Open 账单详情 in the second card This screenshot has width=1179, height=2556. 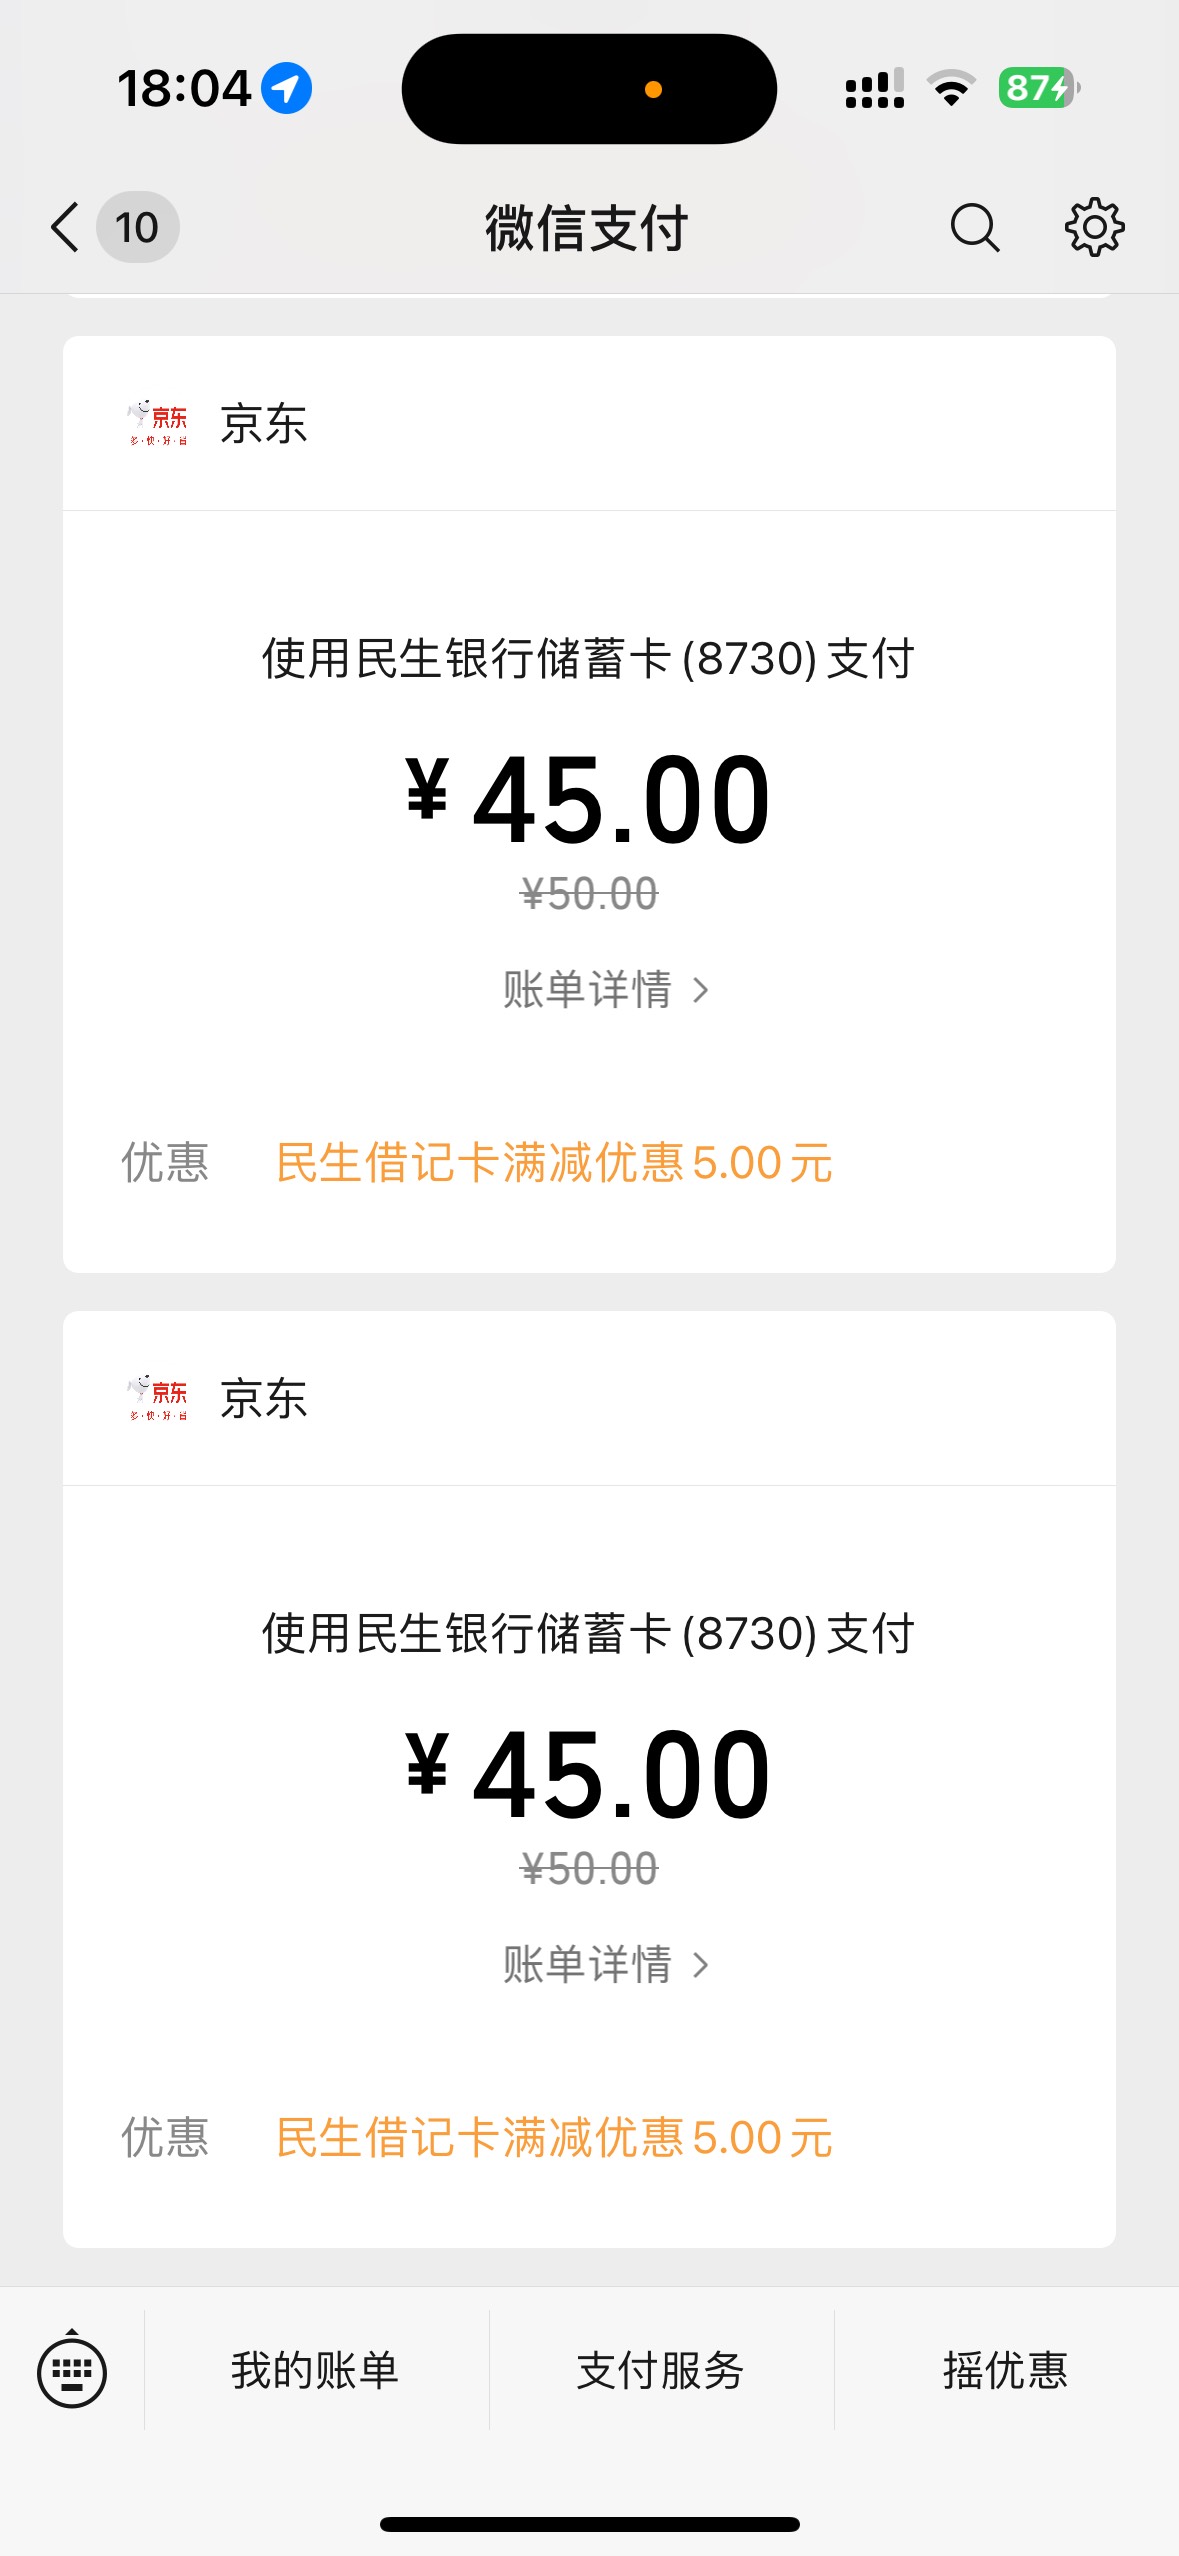click(606, 1965)
